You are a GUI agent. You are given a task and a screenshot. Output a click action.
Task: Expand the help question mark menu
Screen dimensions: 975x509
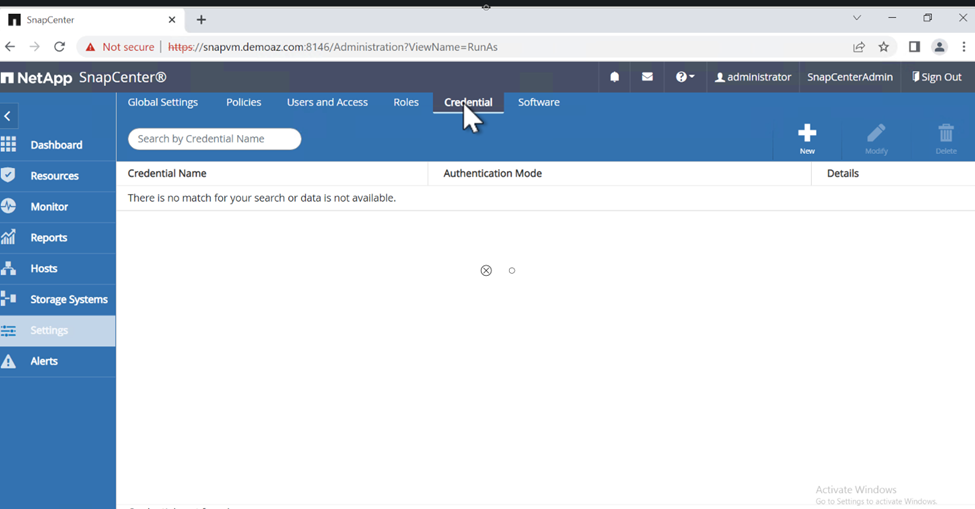click(685, 77)
